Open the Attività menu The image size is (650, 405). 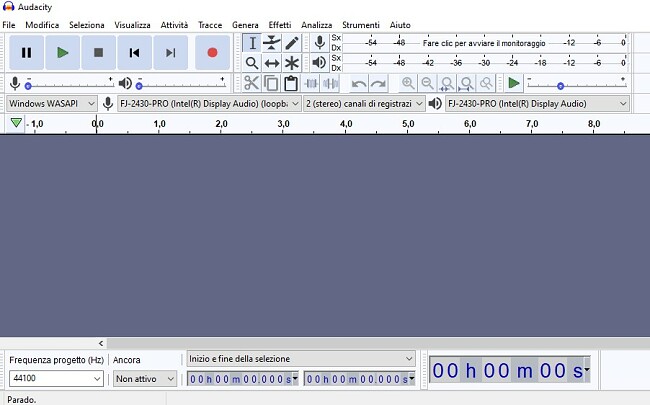pyautogui.click(x=174, y=25)
